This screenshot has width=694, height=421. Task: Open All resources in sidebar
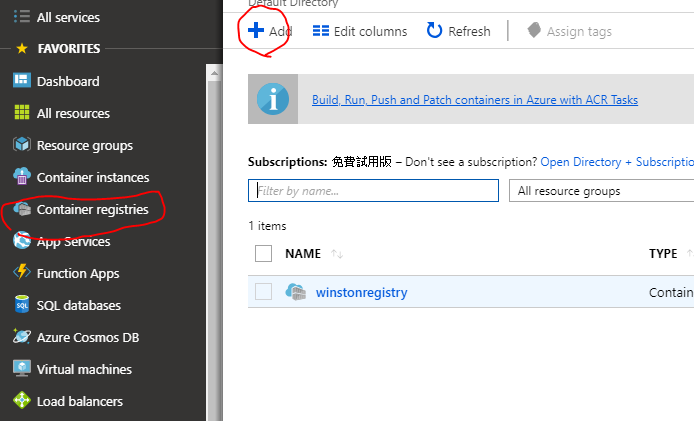tap(73, 113)
